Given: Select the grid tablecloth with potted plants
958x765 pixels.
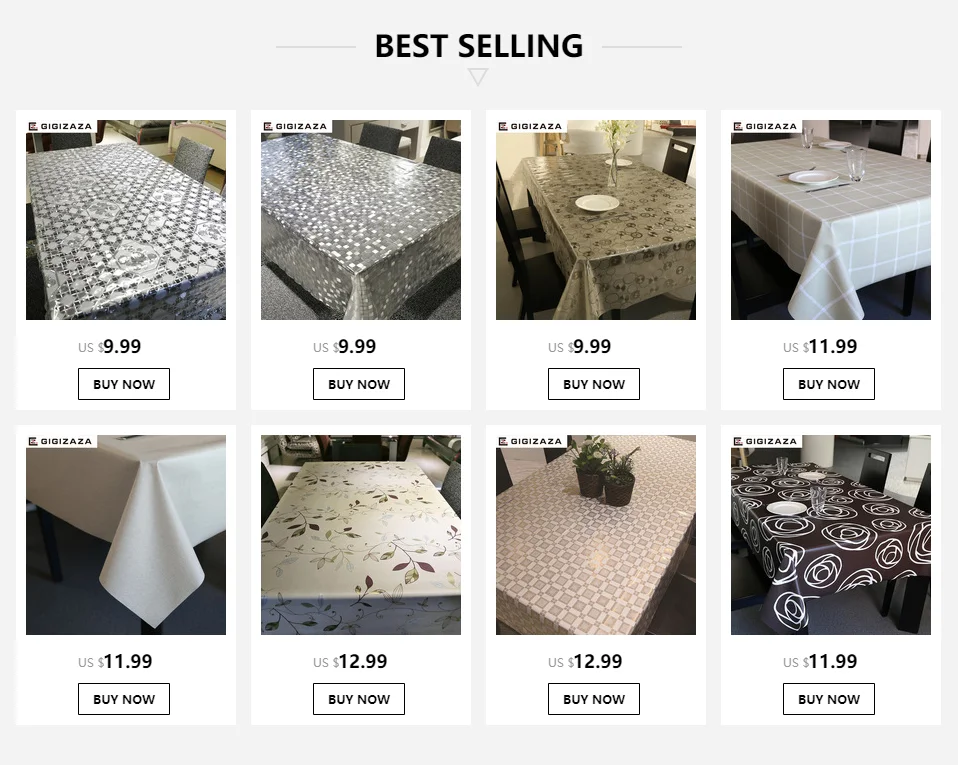Looking at the screenshot, I should (596, 535).
